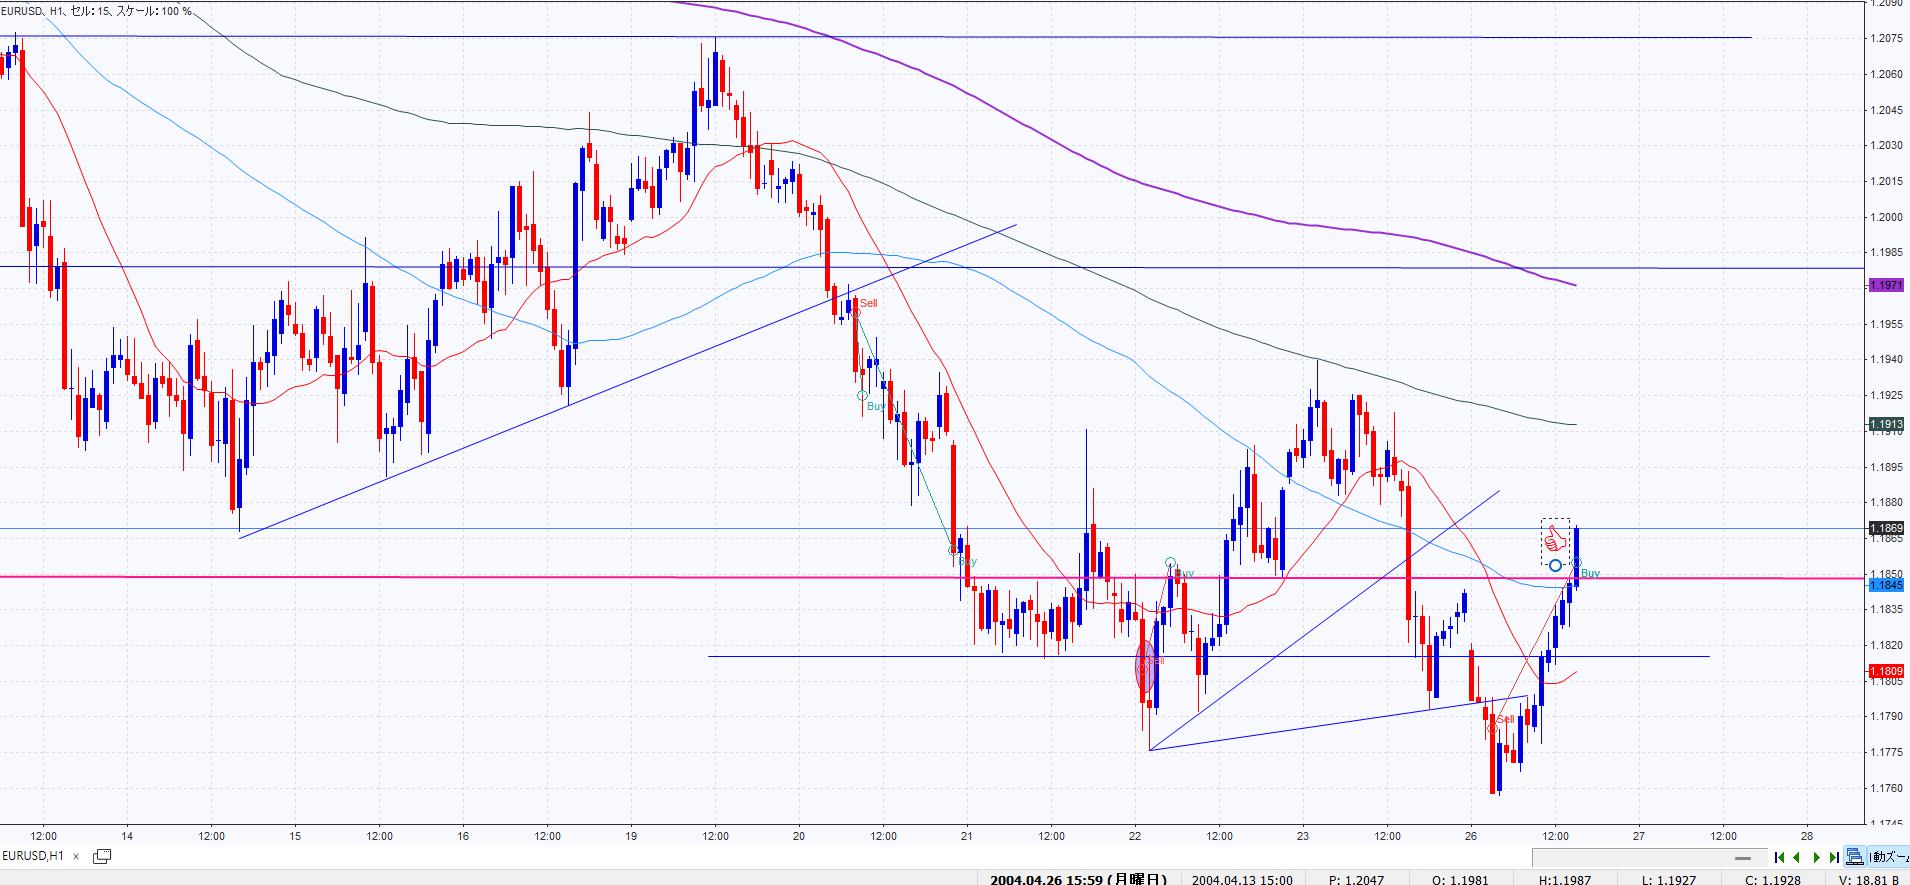Click the chart window icon beside EURUSD,H1 tab
This screenshot has height=885, width=1910.
tap(102, 856)
